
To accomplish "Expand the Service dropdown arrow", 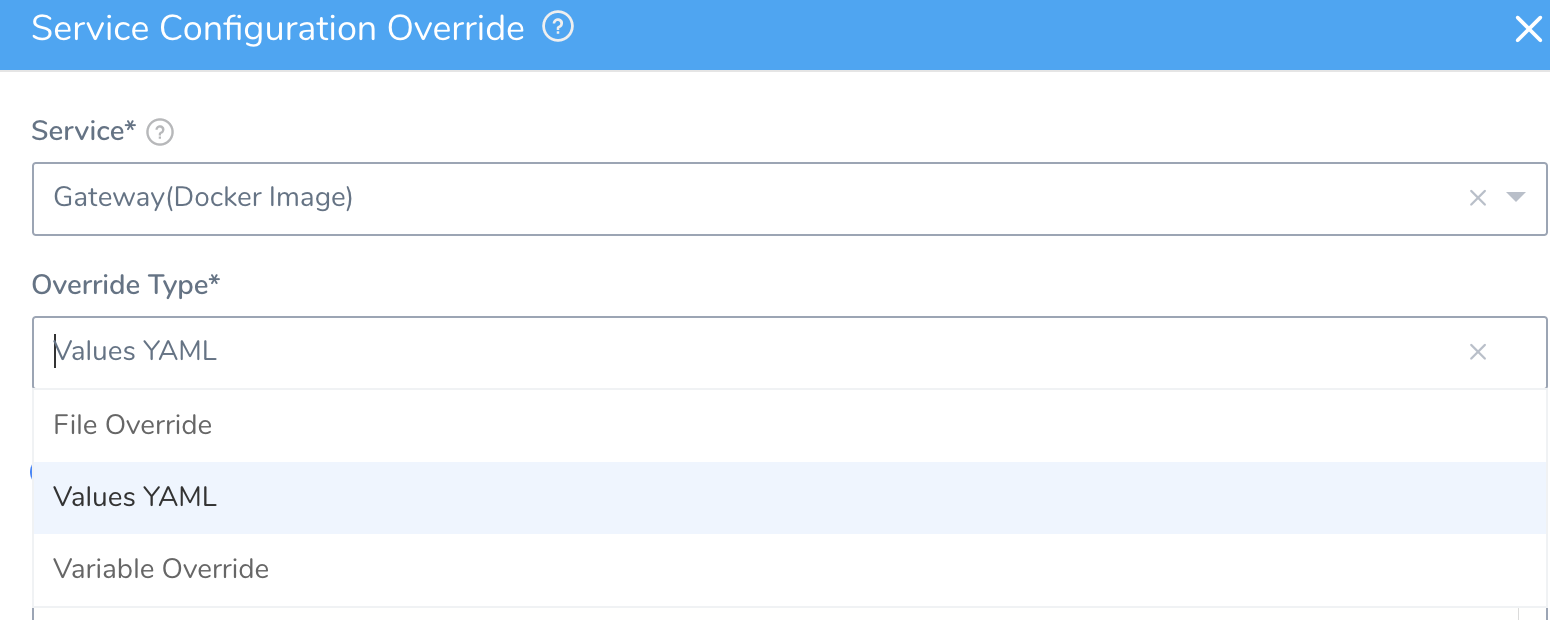I will tap(1515, 197).
